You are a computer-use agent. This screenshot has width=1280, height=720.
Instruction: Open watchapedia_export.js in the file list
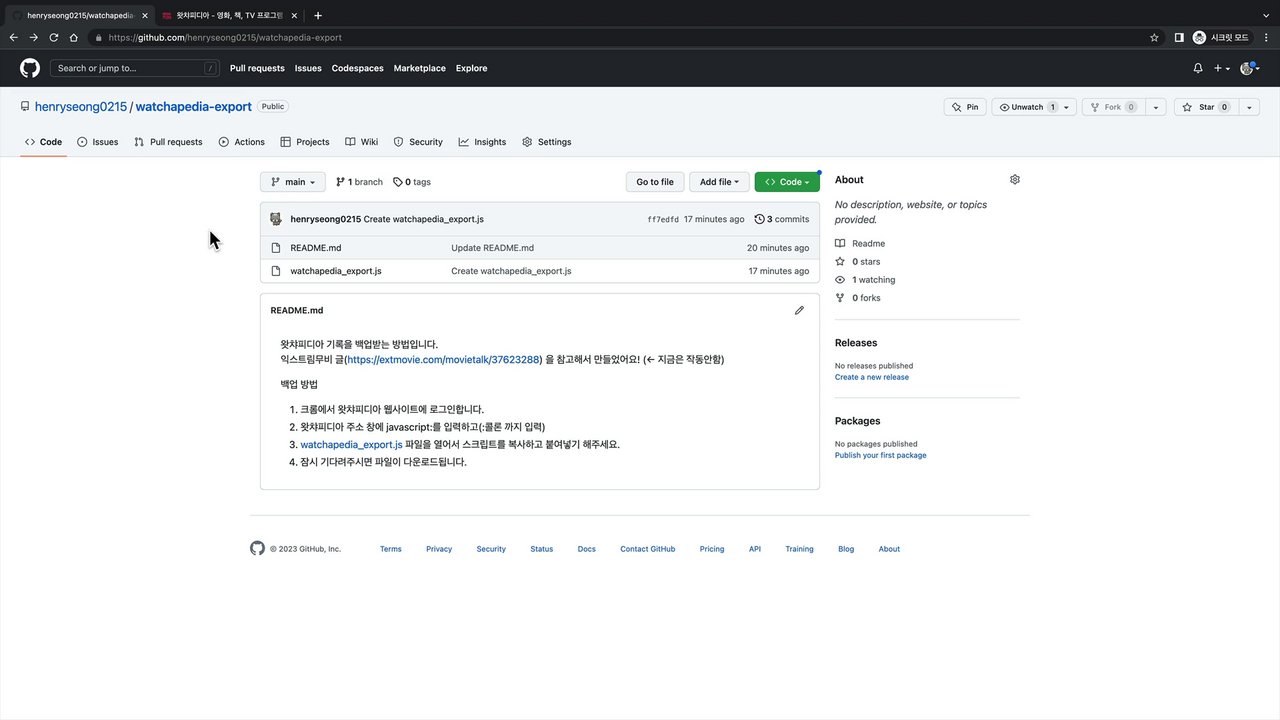[336, 271]
